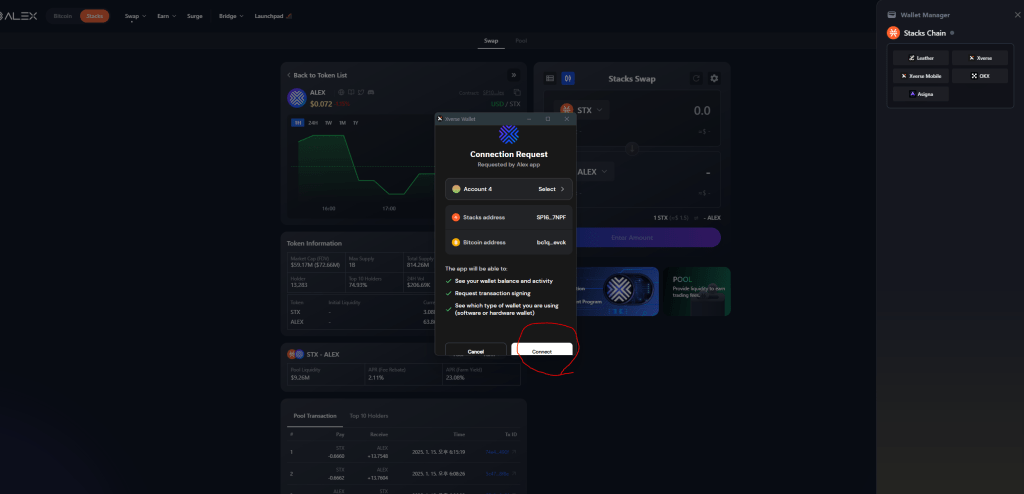Screen dimensions: 1024x494
Task: Expand the Swap menu in navigation
Action: [135, 16]
